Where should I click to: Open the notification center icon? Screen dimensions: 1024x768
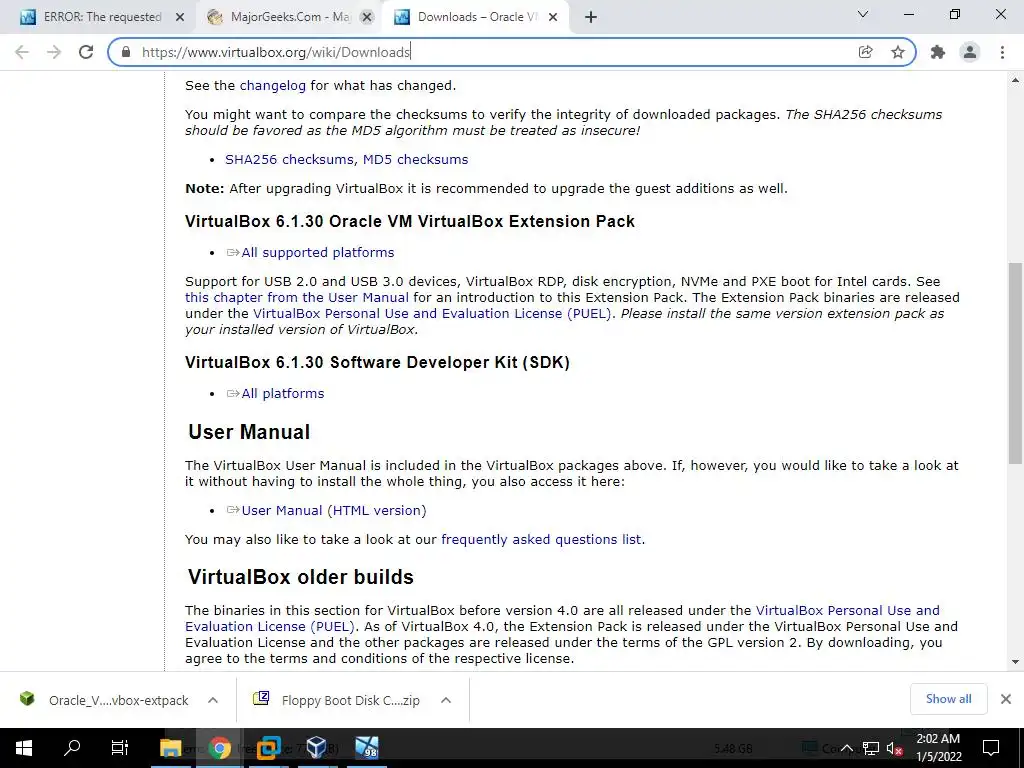click(x=991, y=748)
